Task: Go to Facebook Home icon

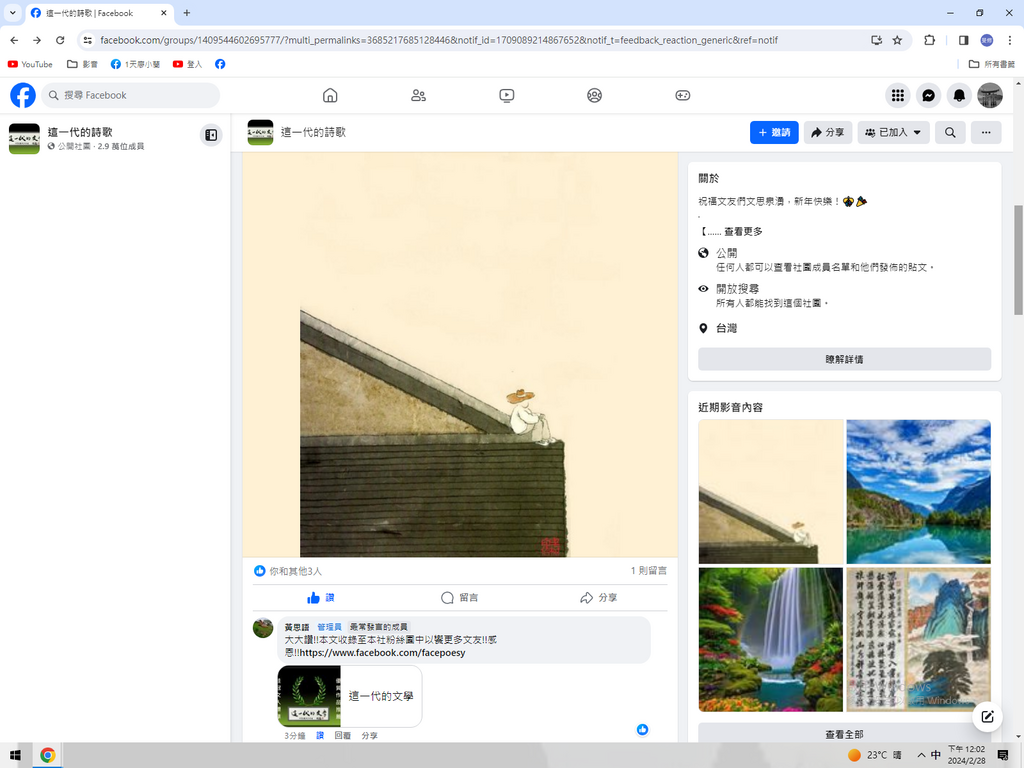Action: tap(330, 95)
